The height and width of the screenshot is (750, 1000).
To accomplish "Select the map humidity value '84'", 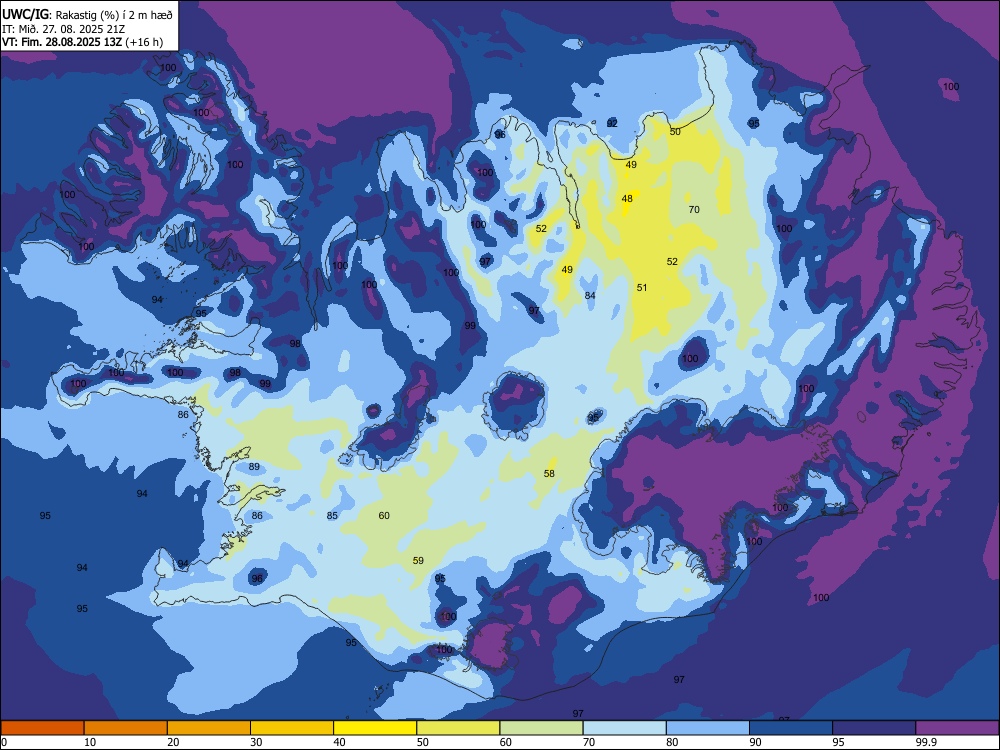I will click(590, 295).
